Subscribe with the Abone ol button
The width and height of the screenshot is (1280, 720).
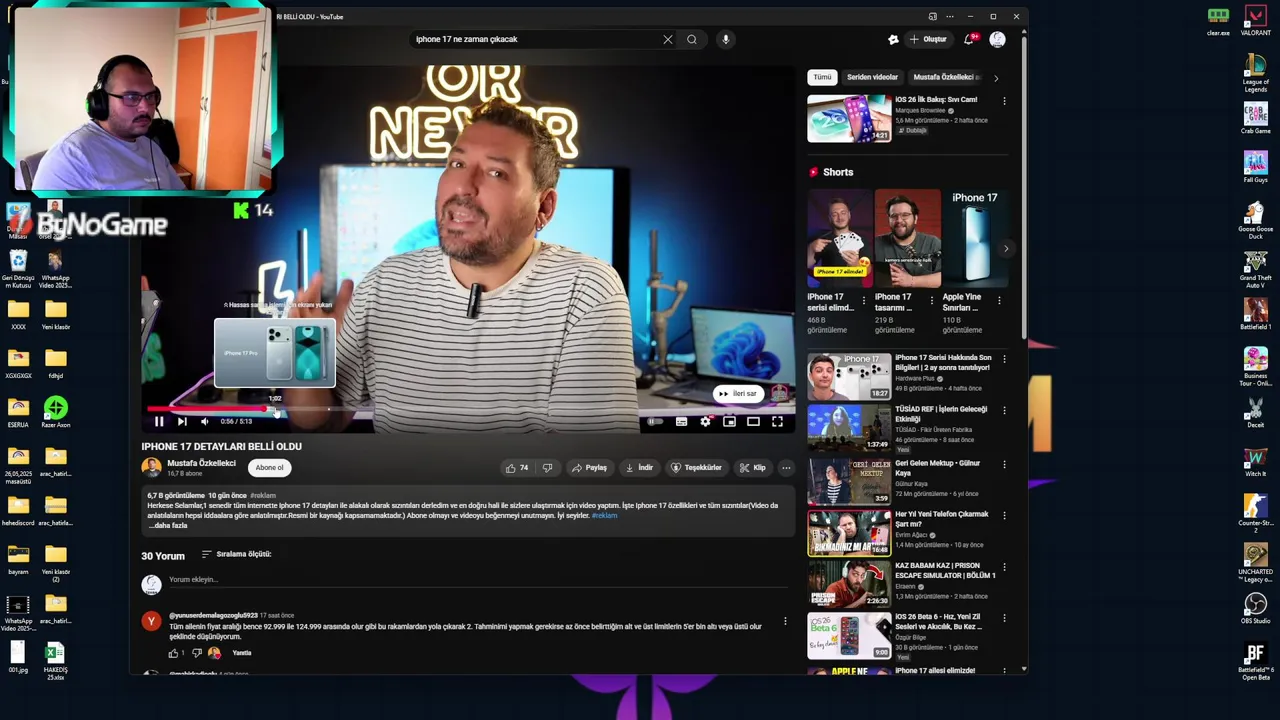[x=269, y=468]
